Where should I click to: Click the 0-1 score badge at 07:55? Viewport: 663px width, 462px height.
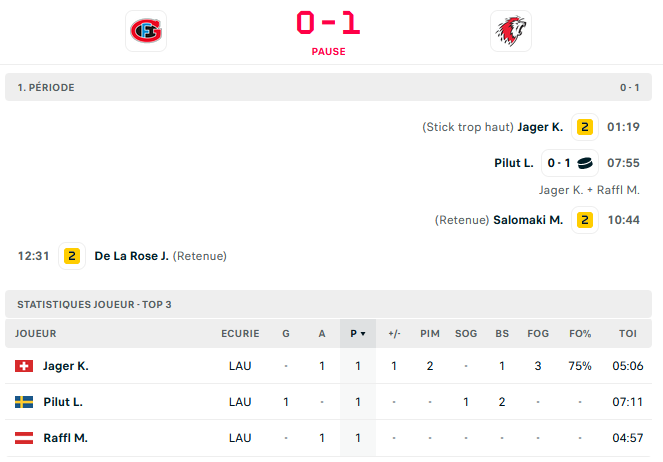[x=558, y=163]
